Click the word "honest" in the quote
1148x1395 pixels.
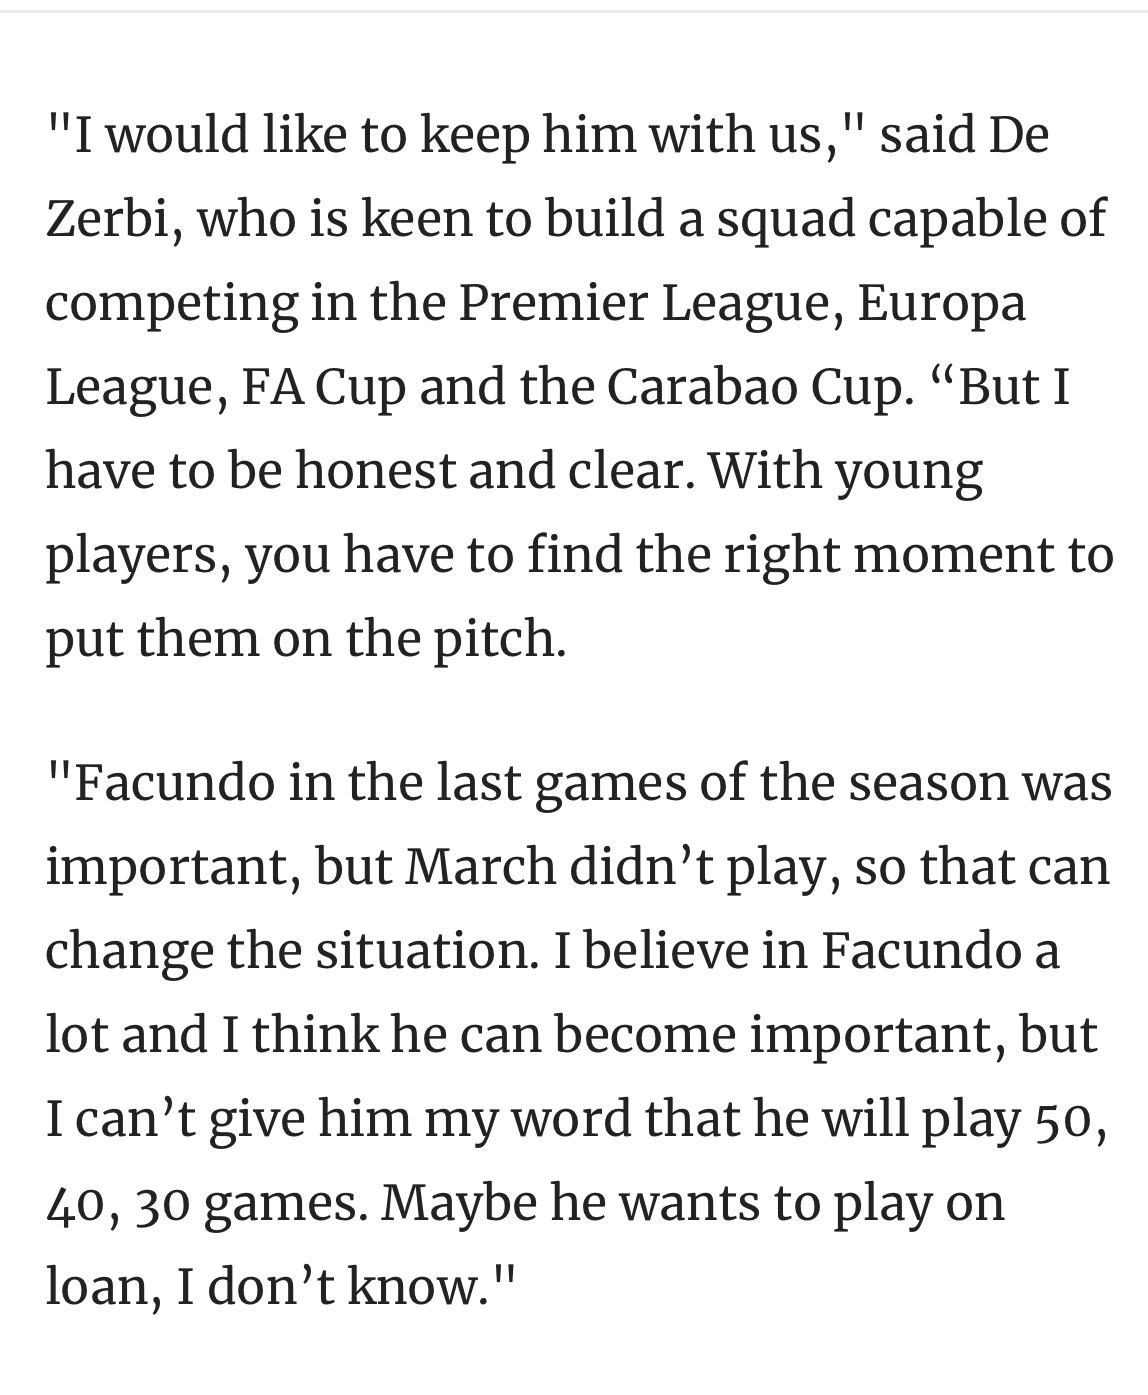[x=375, y=470]
